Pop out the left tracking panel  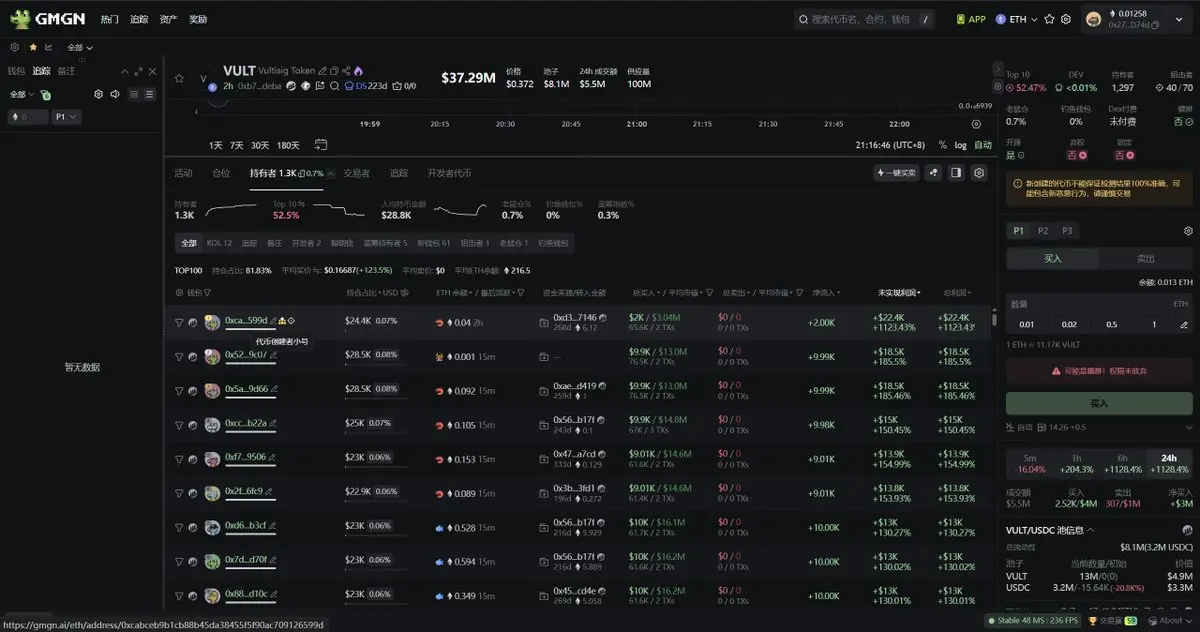pos(139,71)
